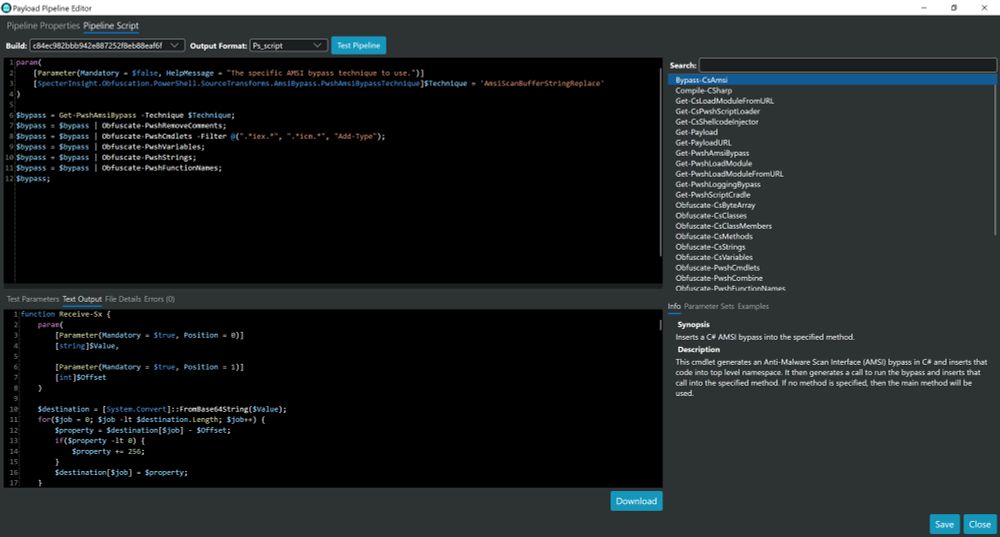Click the Payload Pipeline Editor app icon
The width and height of the screenshot is (1000, 537).
[6, 8]
